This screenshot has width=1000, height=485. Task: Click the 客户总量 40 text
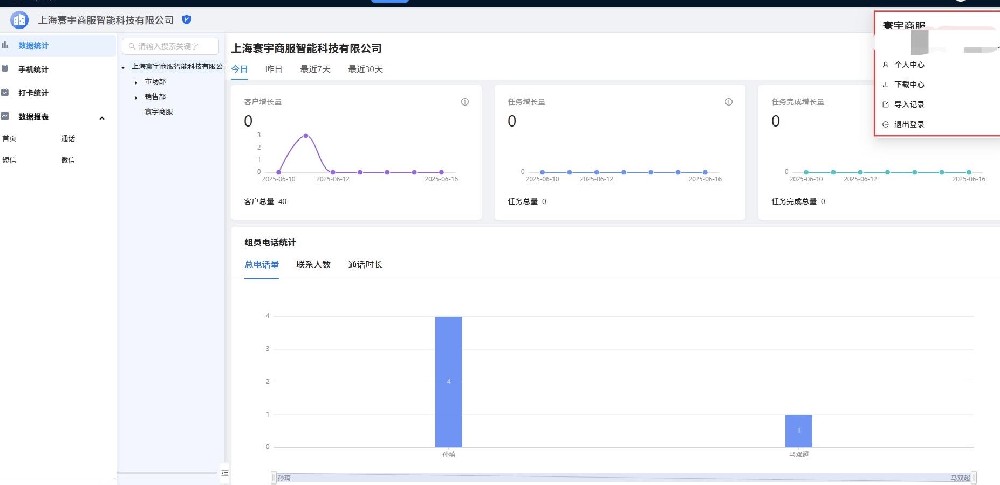click(265, 202)
